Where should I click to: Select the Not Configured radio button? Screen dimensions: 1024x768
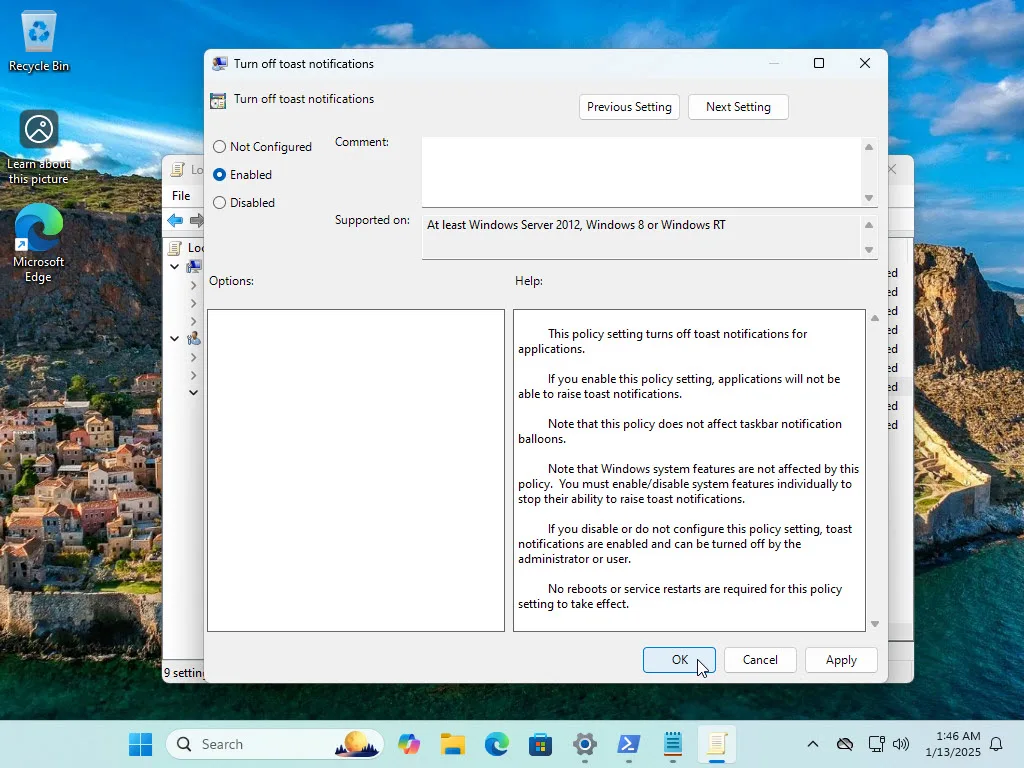[220, 147]
